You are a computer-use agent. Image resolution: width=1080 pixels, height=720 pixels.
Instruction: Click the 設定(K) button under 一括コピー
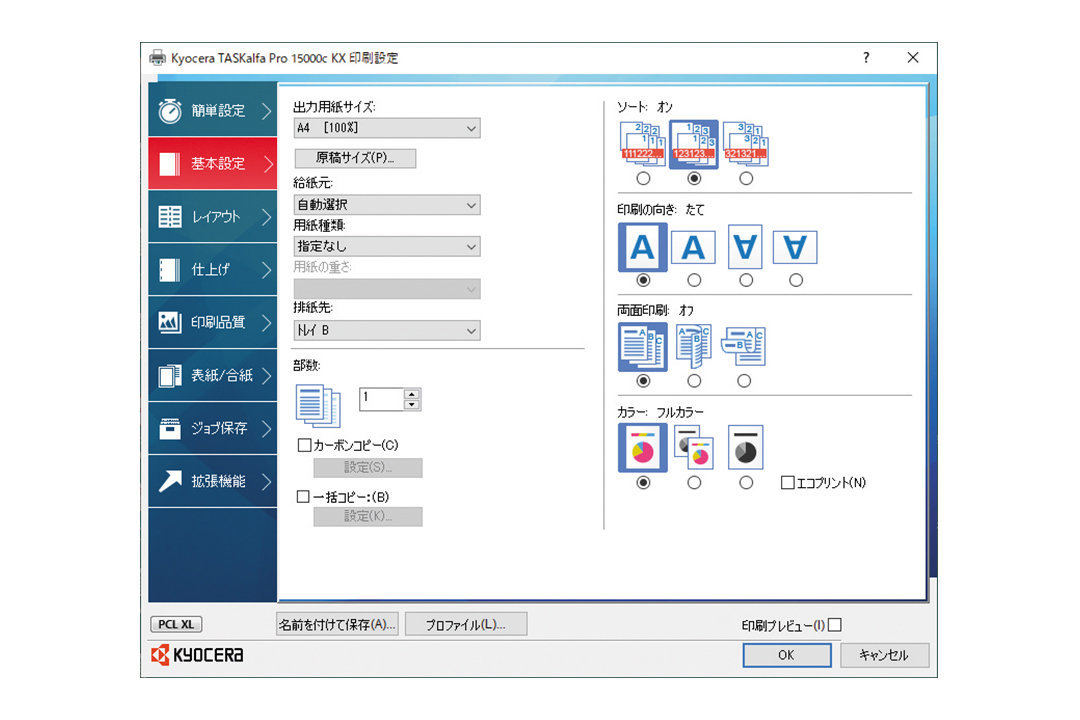[x=368, y=516]
